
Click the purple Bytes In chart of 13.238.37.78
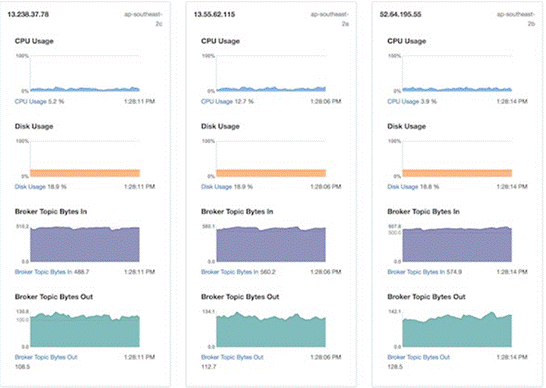click(85, 245)
